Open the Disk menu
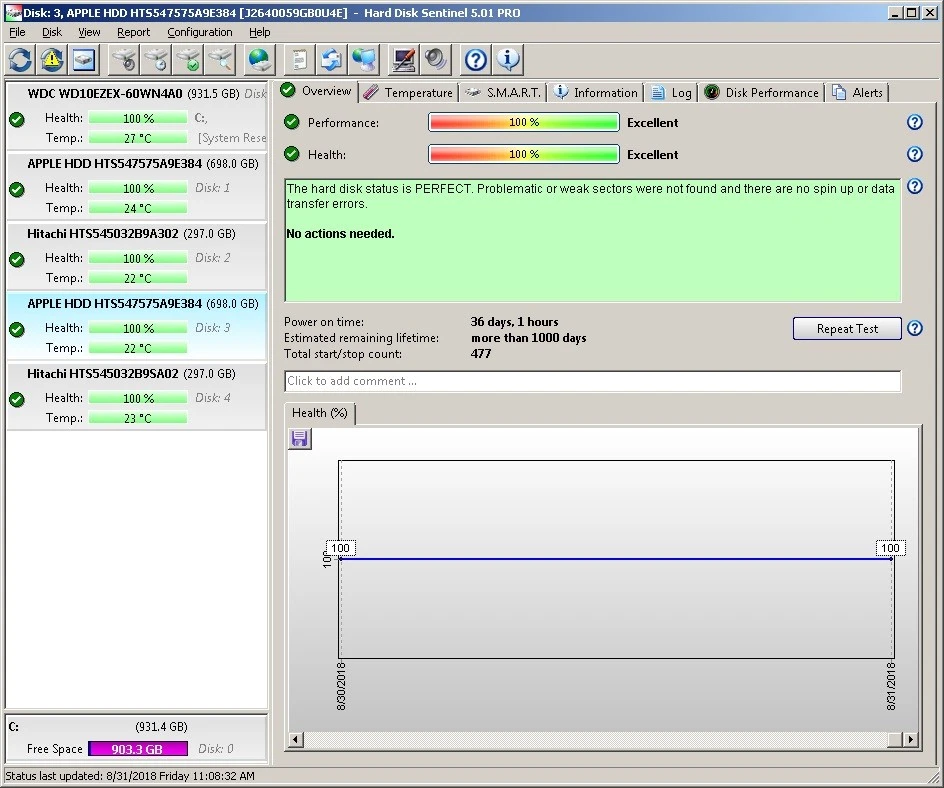The height and width of the screenshot is (788, 944). [52, 32]
